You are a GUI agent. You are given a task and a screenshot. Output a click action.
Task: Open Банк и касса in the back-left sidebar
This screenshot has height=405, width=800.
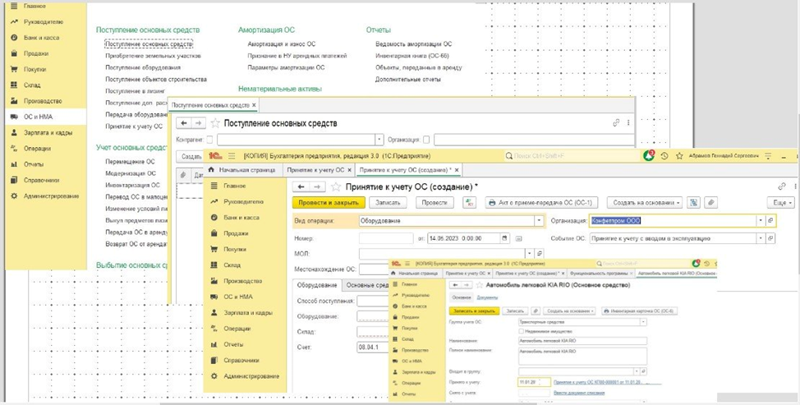pyautogui.click(x=41, y=38)
